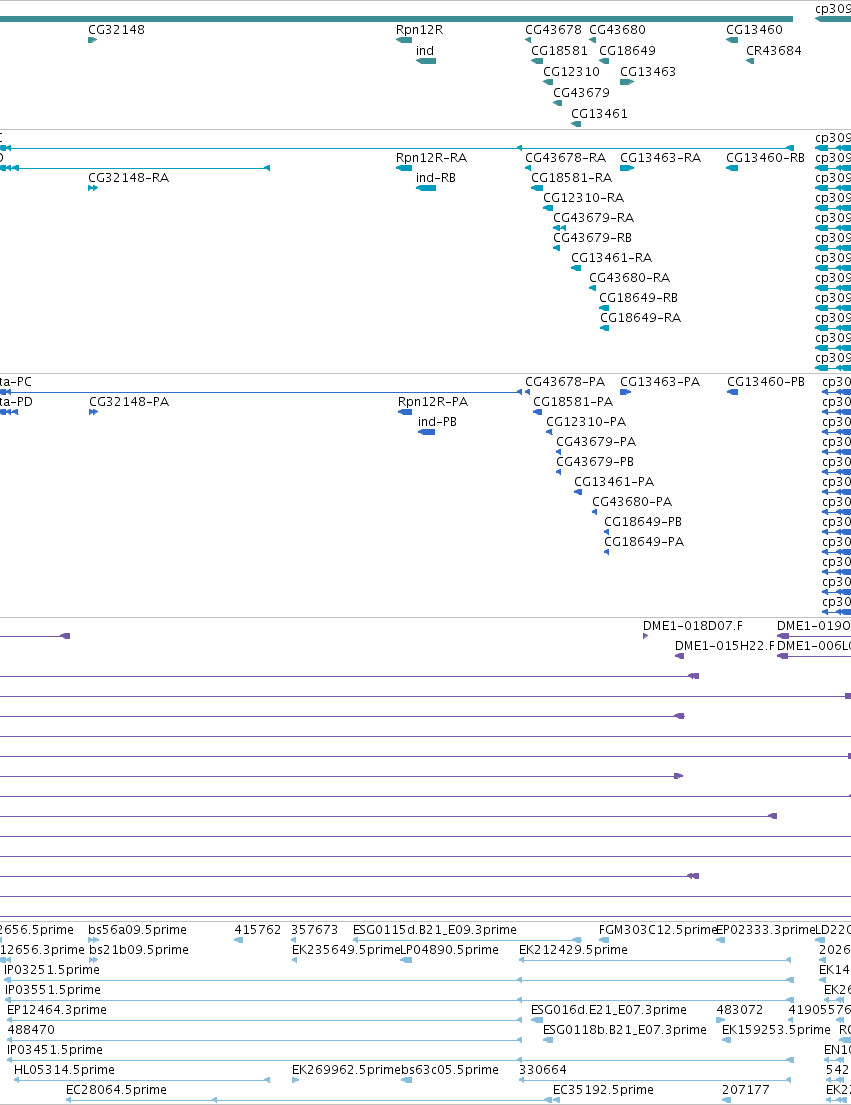Select transcript CG12310-RA
Viewport: 851px width, 1105px height.
583,198
